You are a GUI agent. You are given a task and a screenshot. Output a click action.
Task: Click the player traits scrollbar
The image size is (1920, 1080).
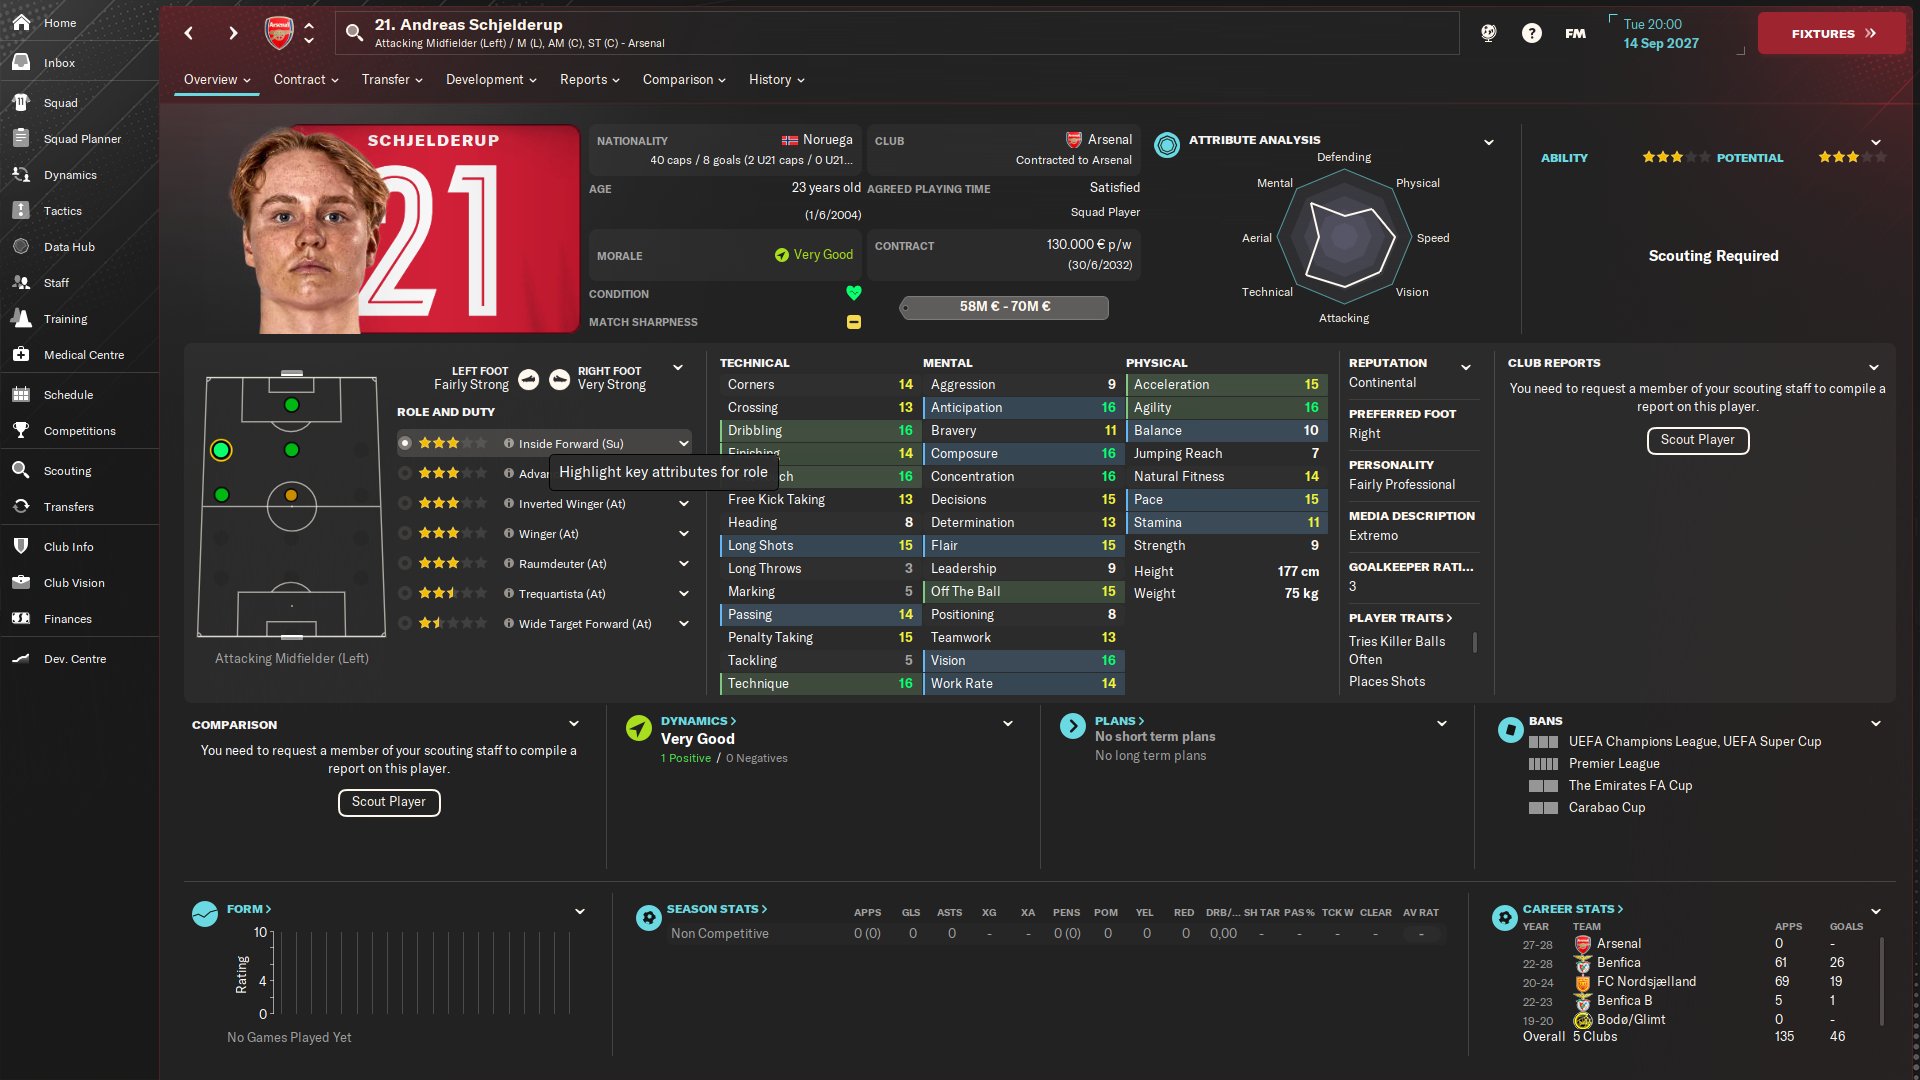click(1475, 643)
